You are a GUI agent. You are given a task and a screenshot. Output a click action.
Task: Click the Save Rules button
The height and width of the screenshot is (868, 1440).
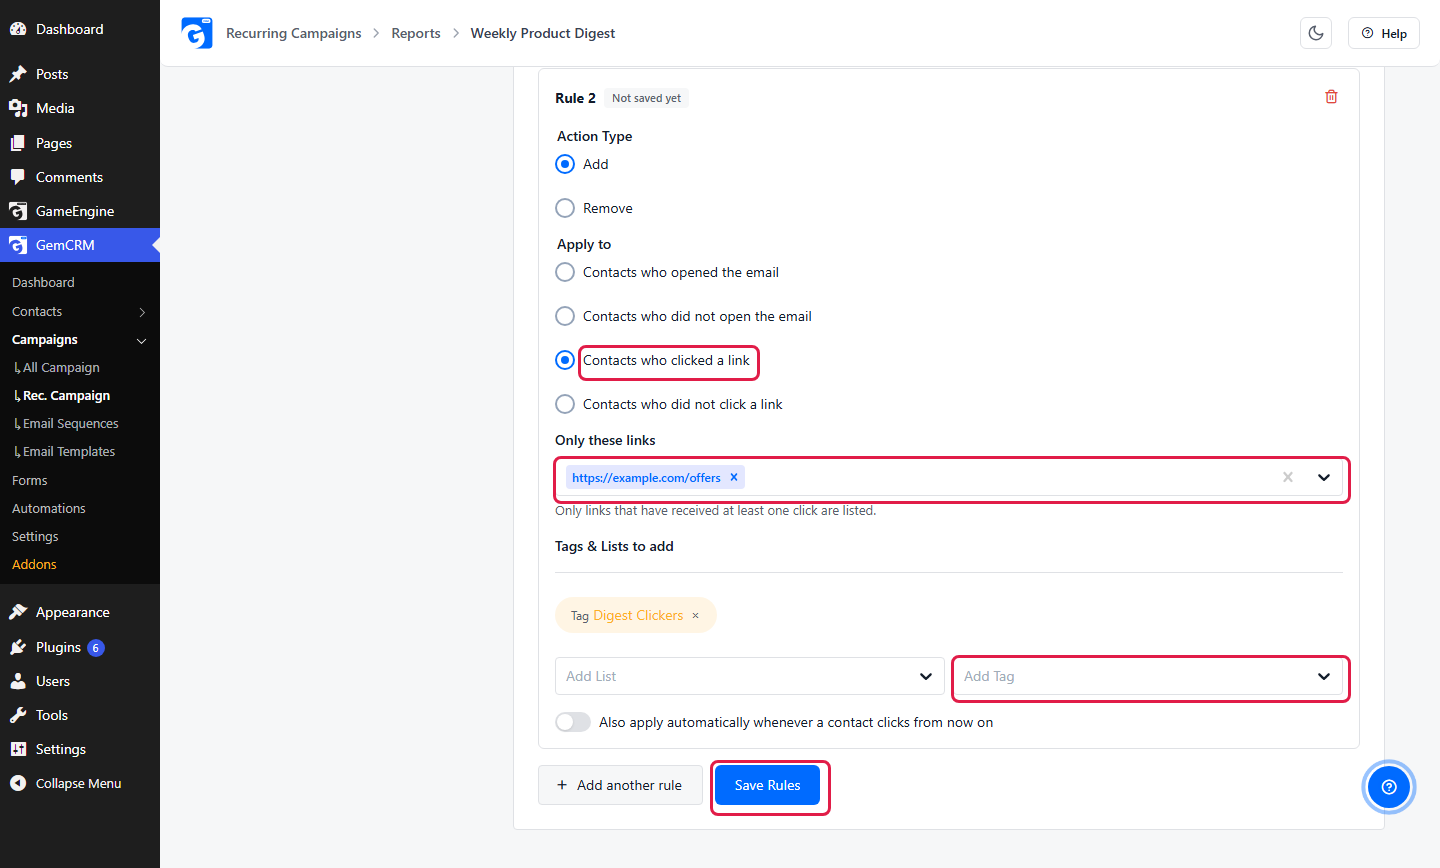767,785
